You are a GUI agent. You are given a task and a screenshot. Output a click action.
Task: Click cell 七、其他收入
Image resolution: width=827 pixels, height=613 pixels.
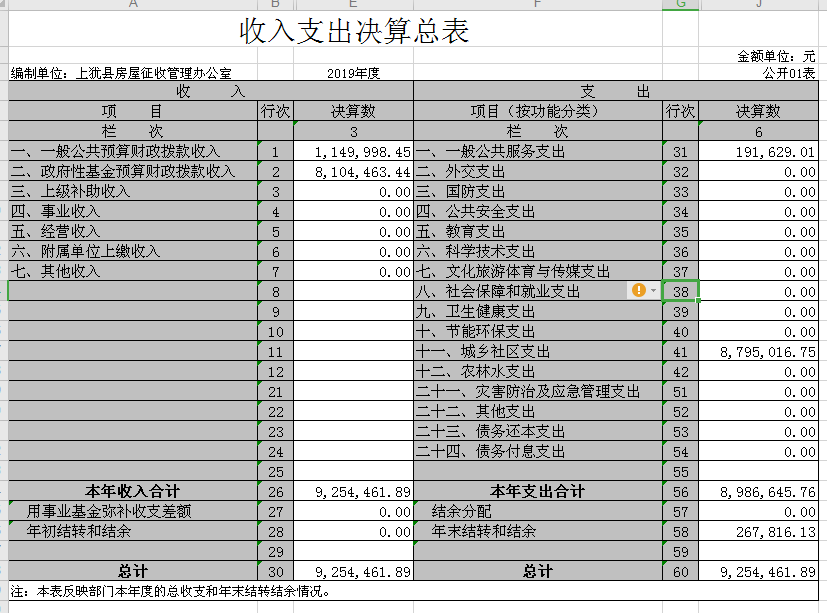[x=133, y=271]
